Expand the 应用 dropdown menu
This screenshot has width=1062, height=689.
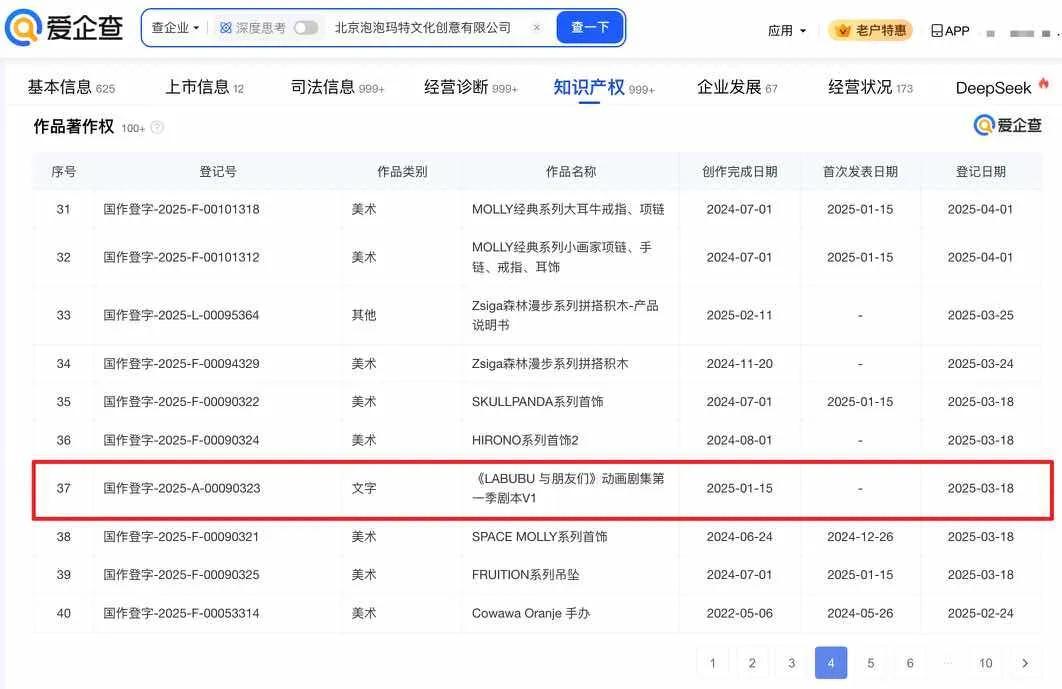[787, 31]
